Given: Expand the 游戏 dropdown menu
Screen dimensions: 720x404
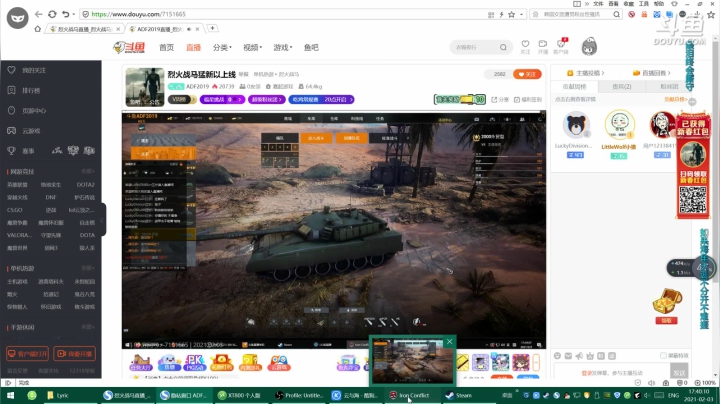Looking at the screenshot, I should click(283, 47).
